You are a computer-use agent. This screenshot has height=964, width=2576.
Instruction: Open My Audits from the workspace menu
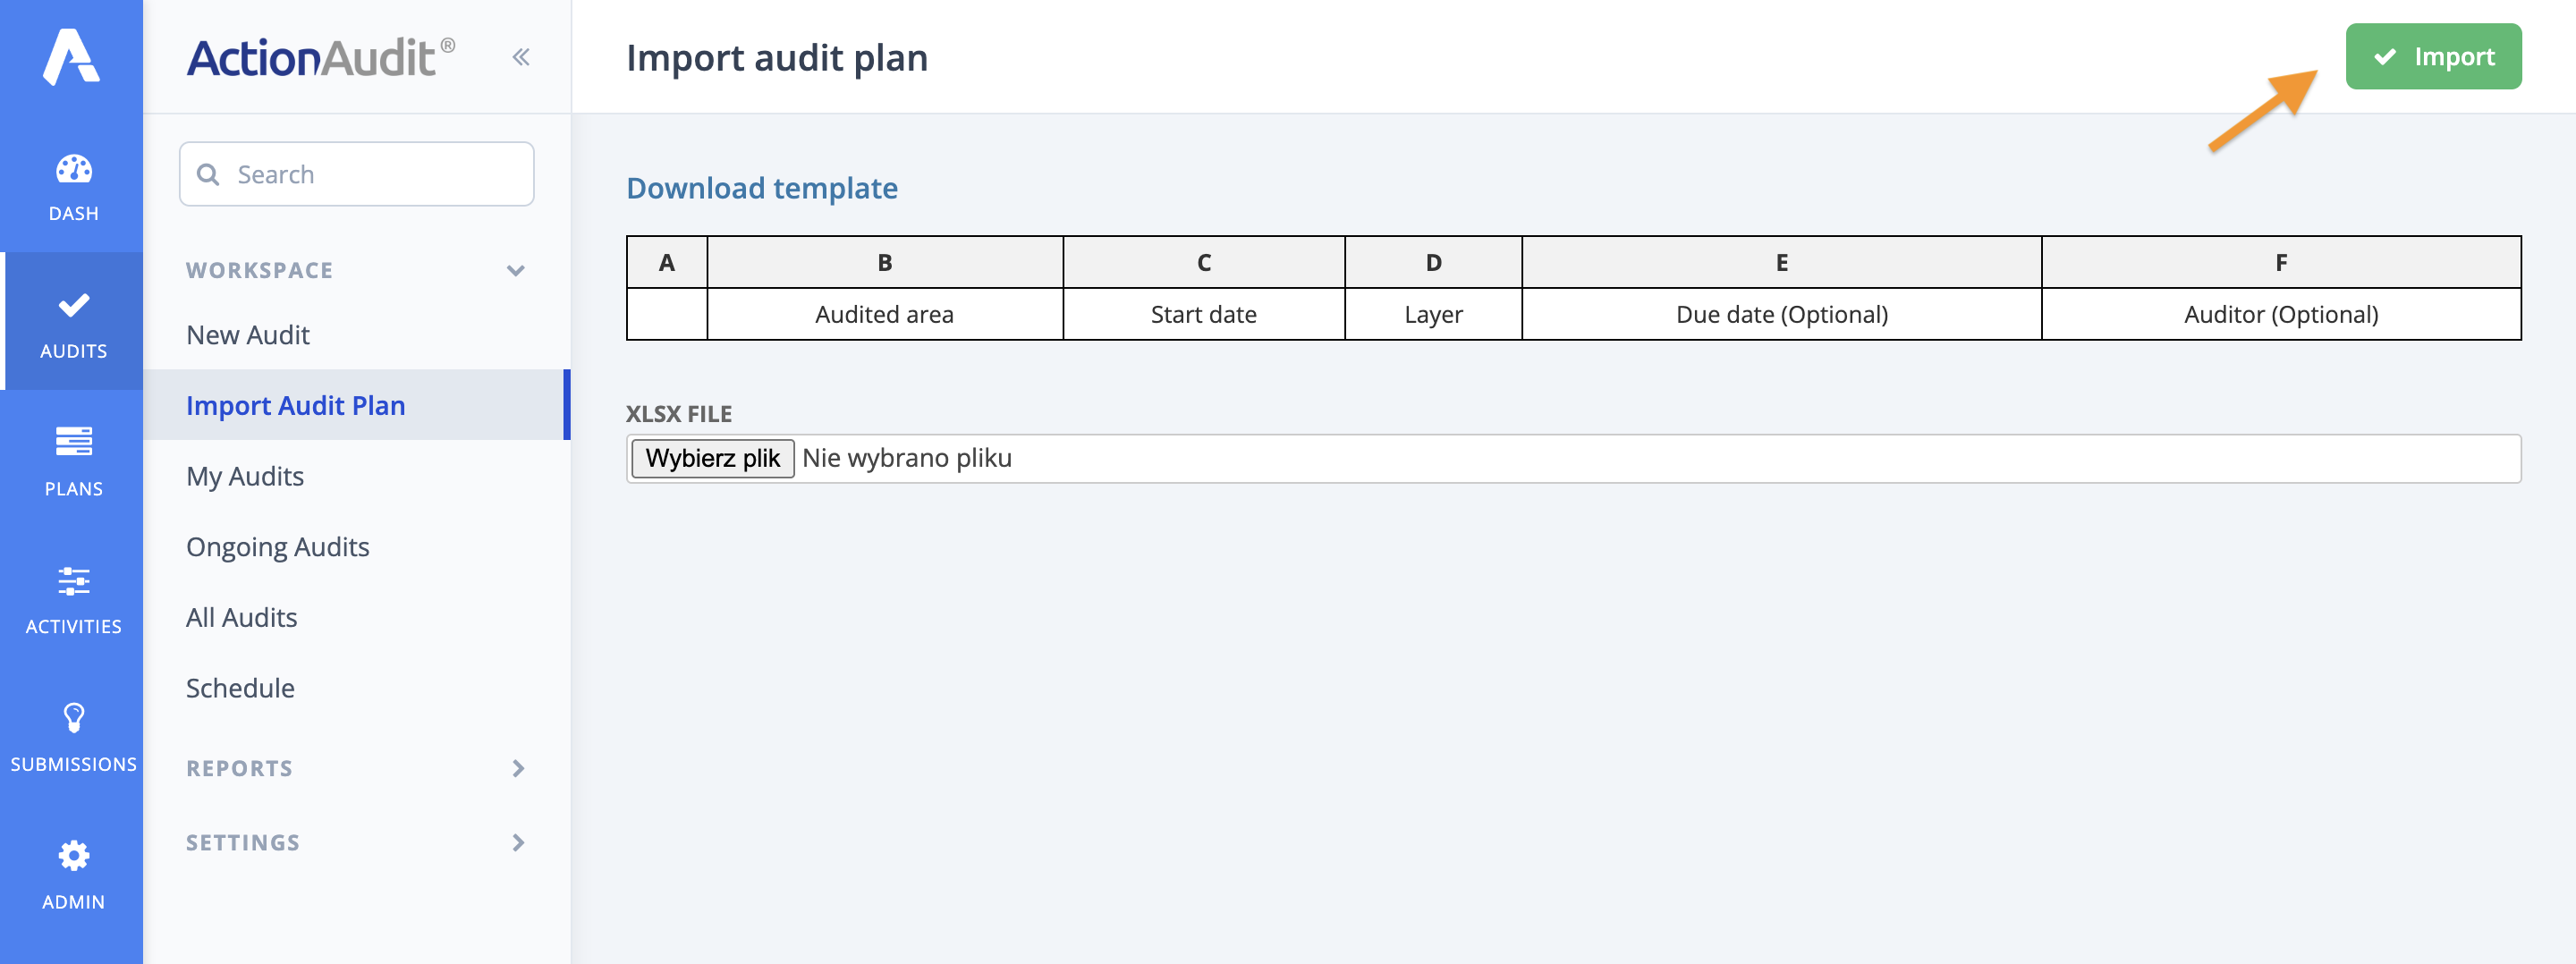tap(245, 476)
